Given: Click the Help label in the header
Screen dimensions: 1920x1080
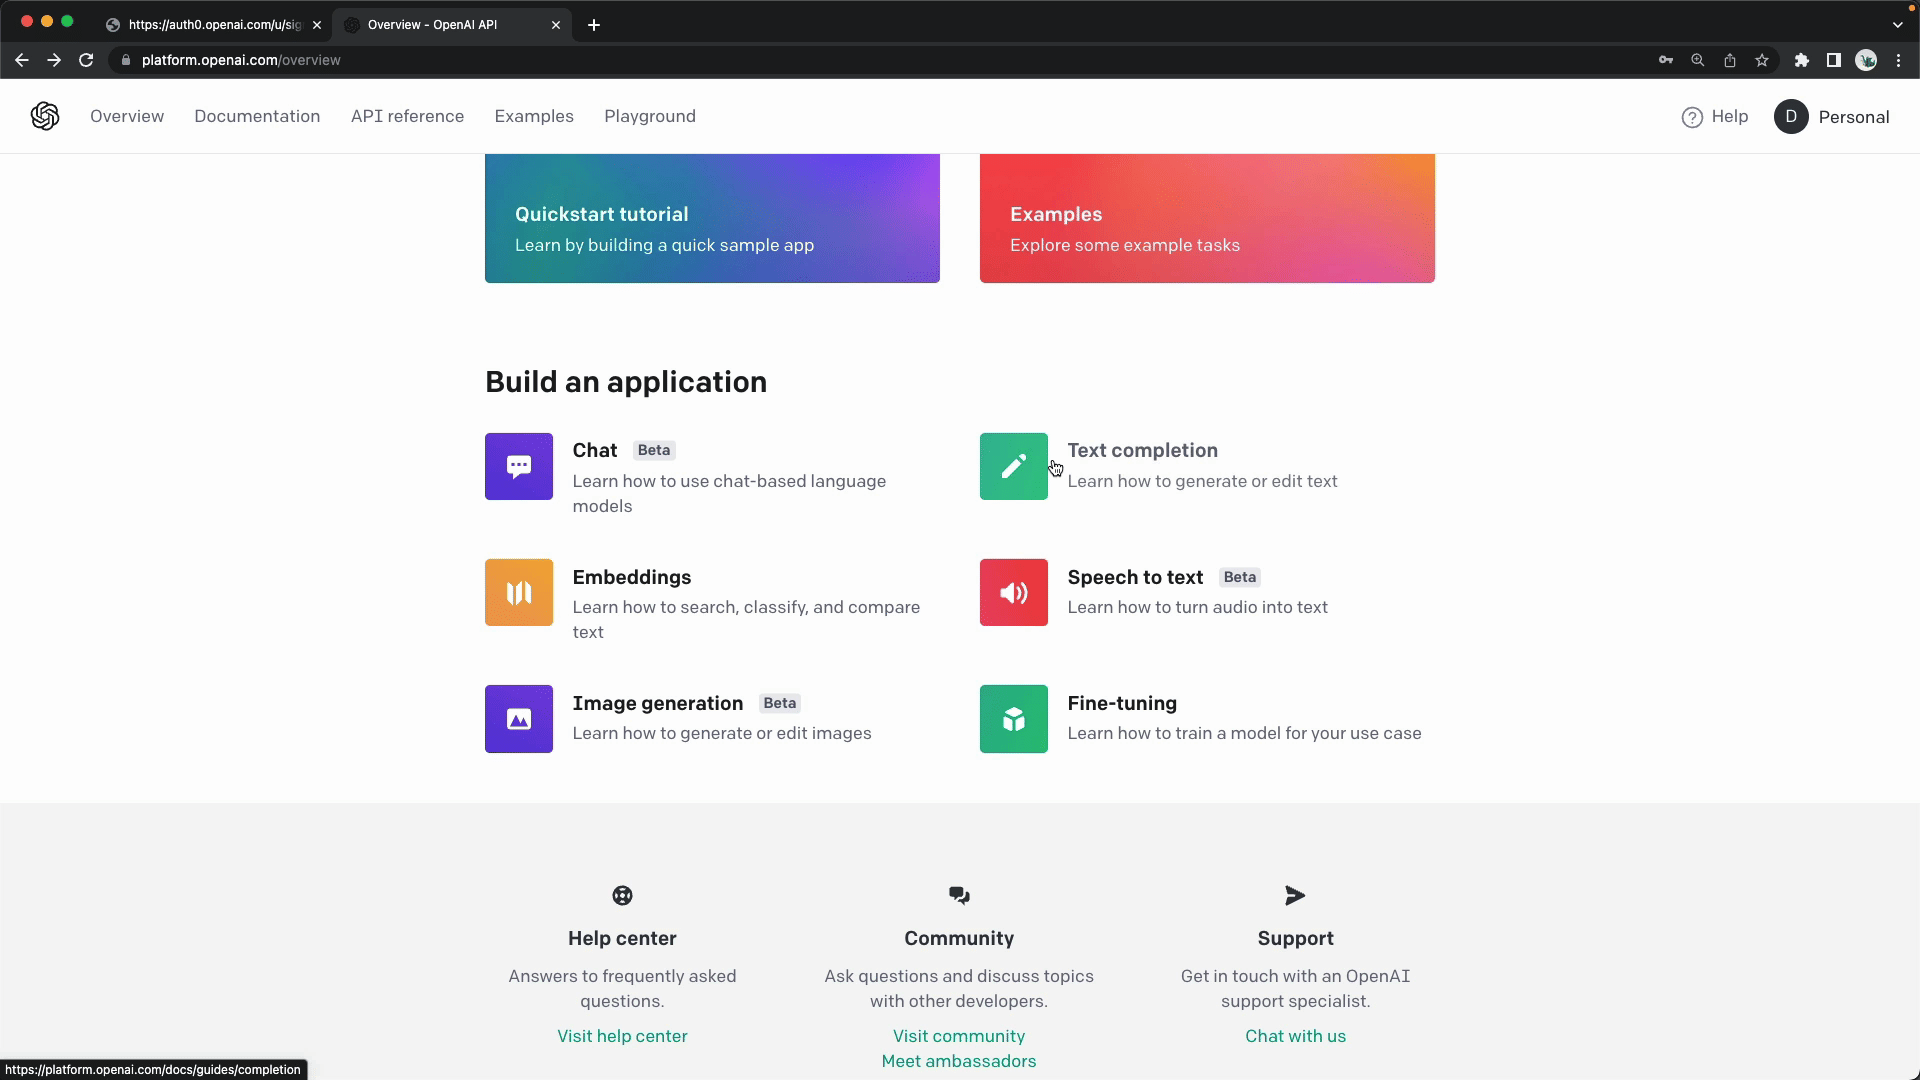Looking at the screenshot, I should pos(1730,116).
